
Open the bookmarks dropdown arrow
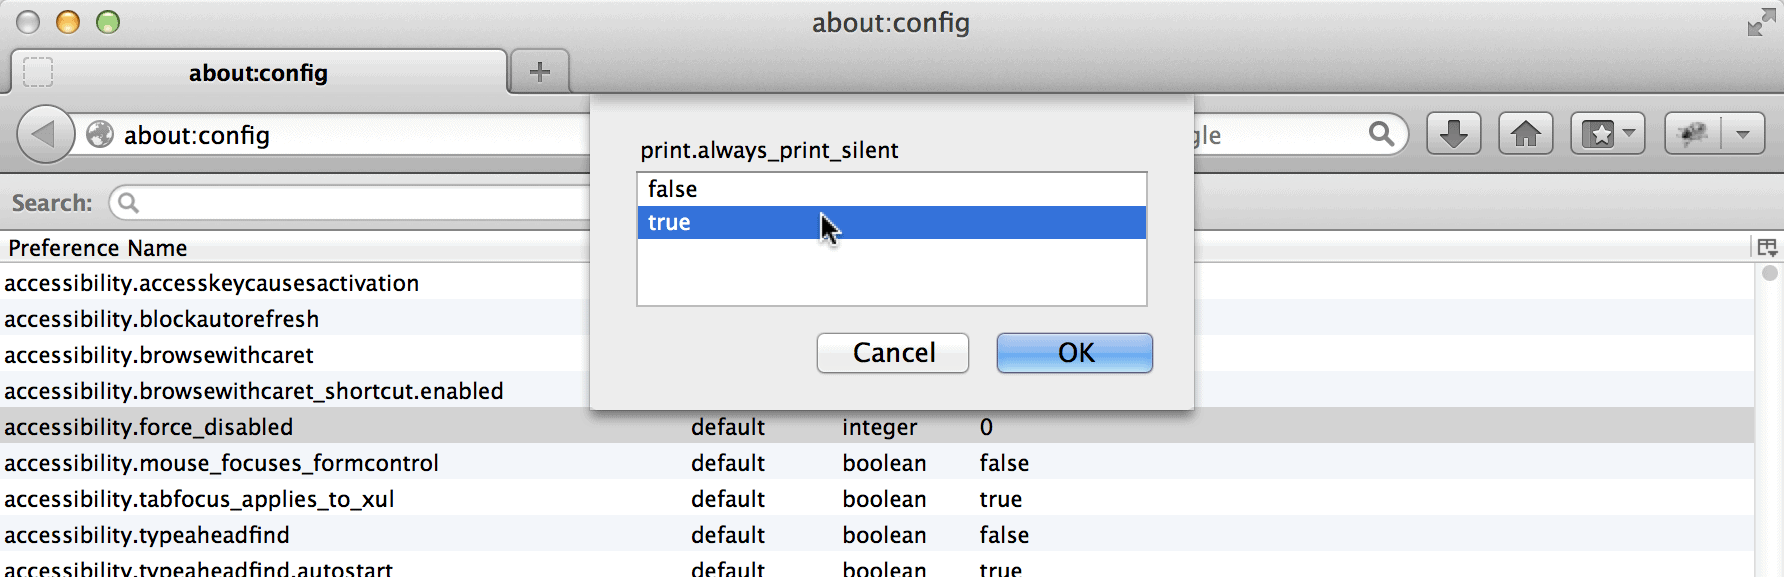1629,133
